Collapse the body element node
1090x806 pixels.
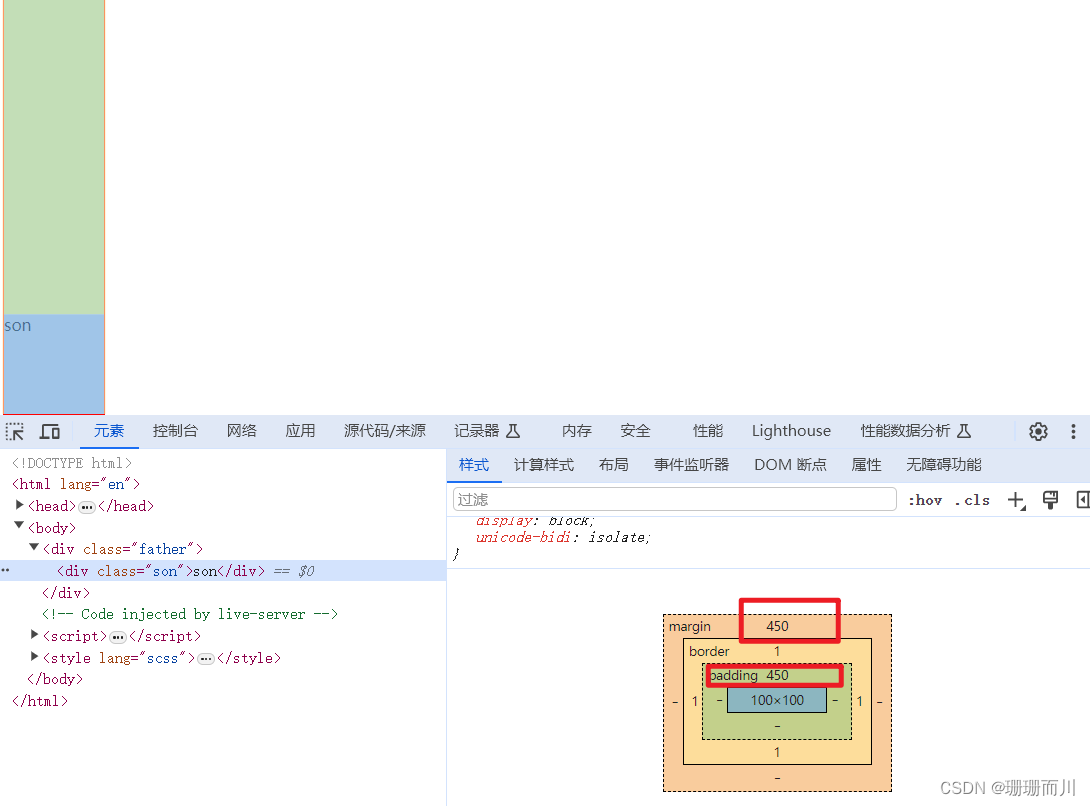21,527
